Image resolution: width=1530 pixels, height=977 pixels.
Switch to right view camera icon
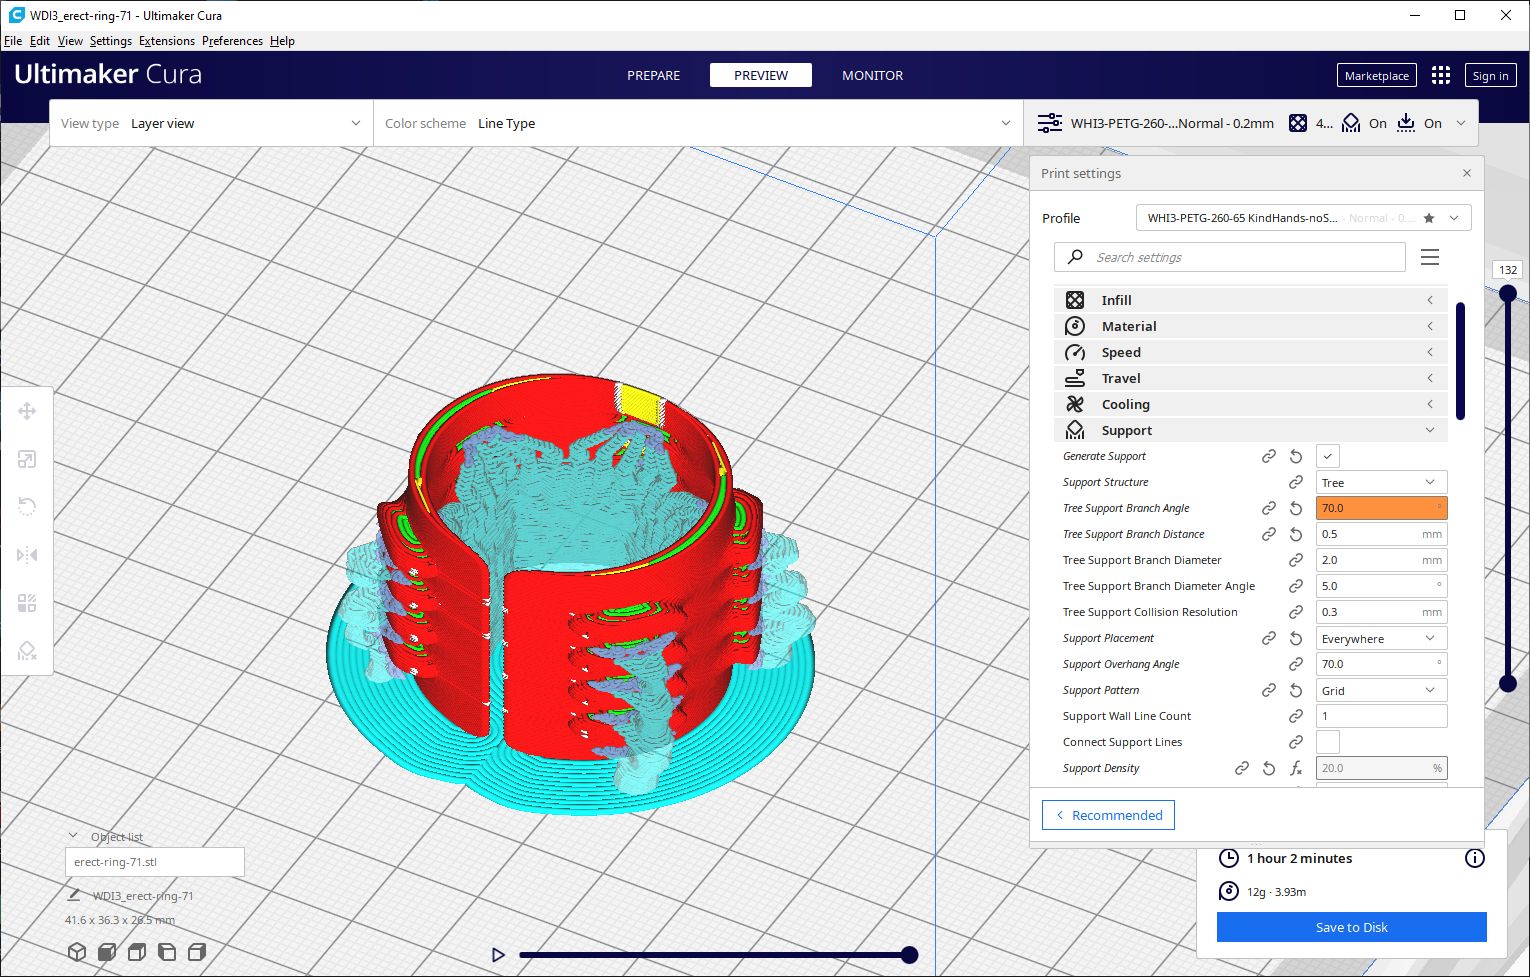197,952
